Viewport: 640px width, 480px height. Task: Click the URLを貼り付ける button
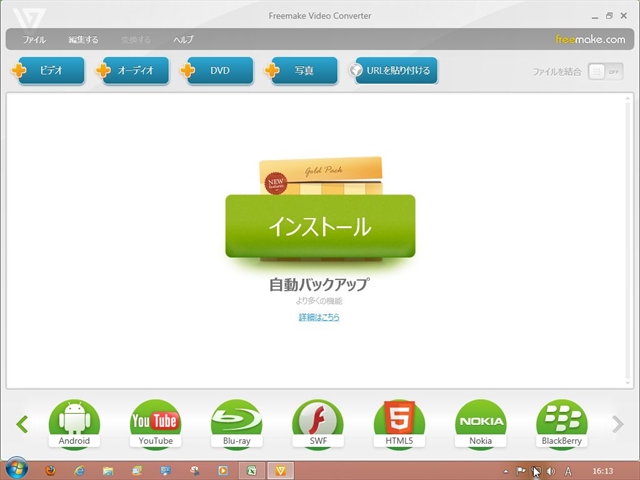393,71
